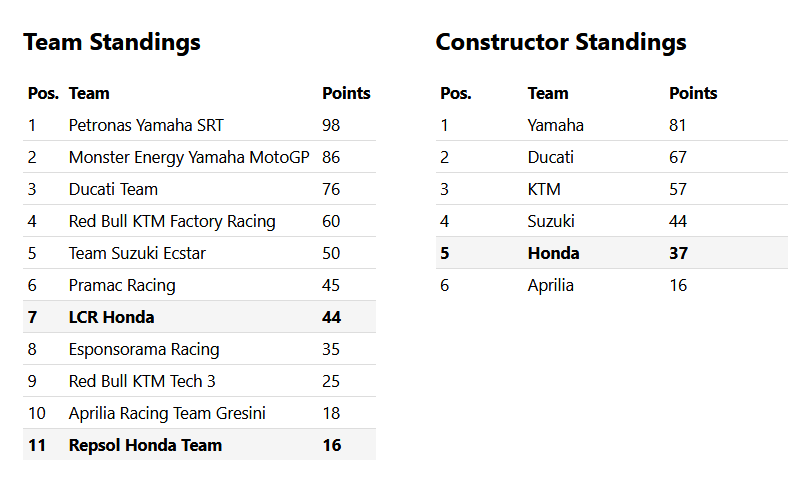
Task: Click KTM in the constructor table
Action: pos(544,189)
